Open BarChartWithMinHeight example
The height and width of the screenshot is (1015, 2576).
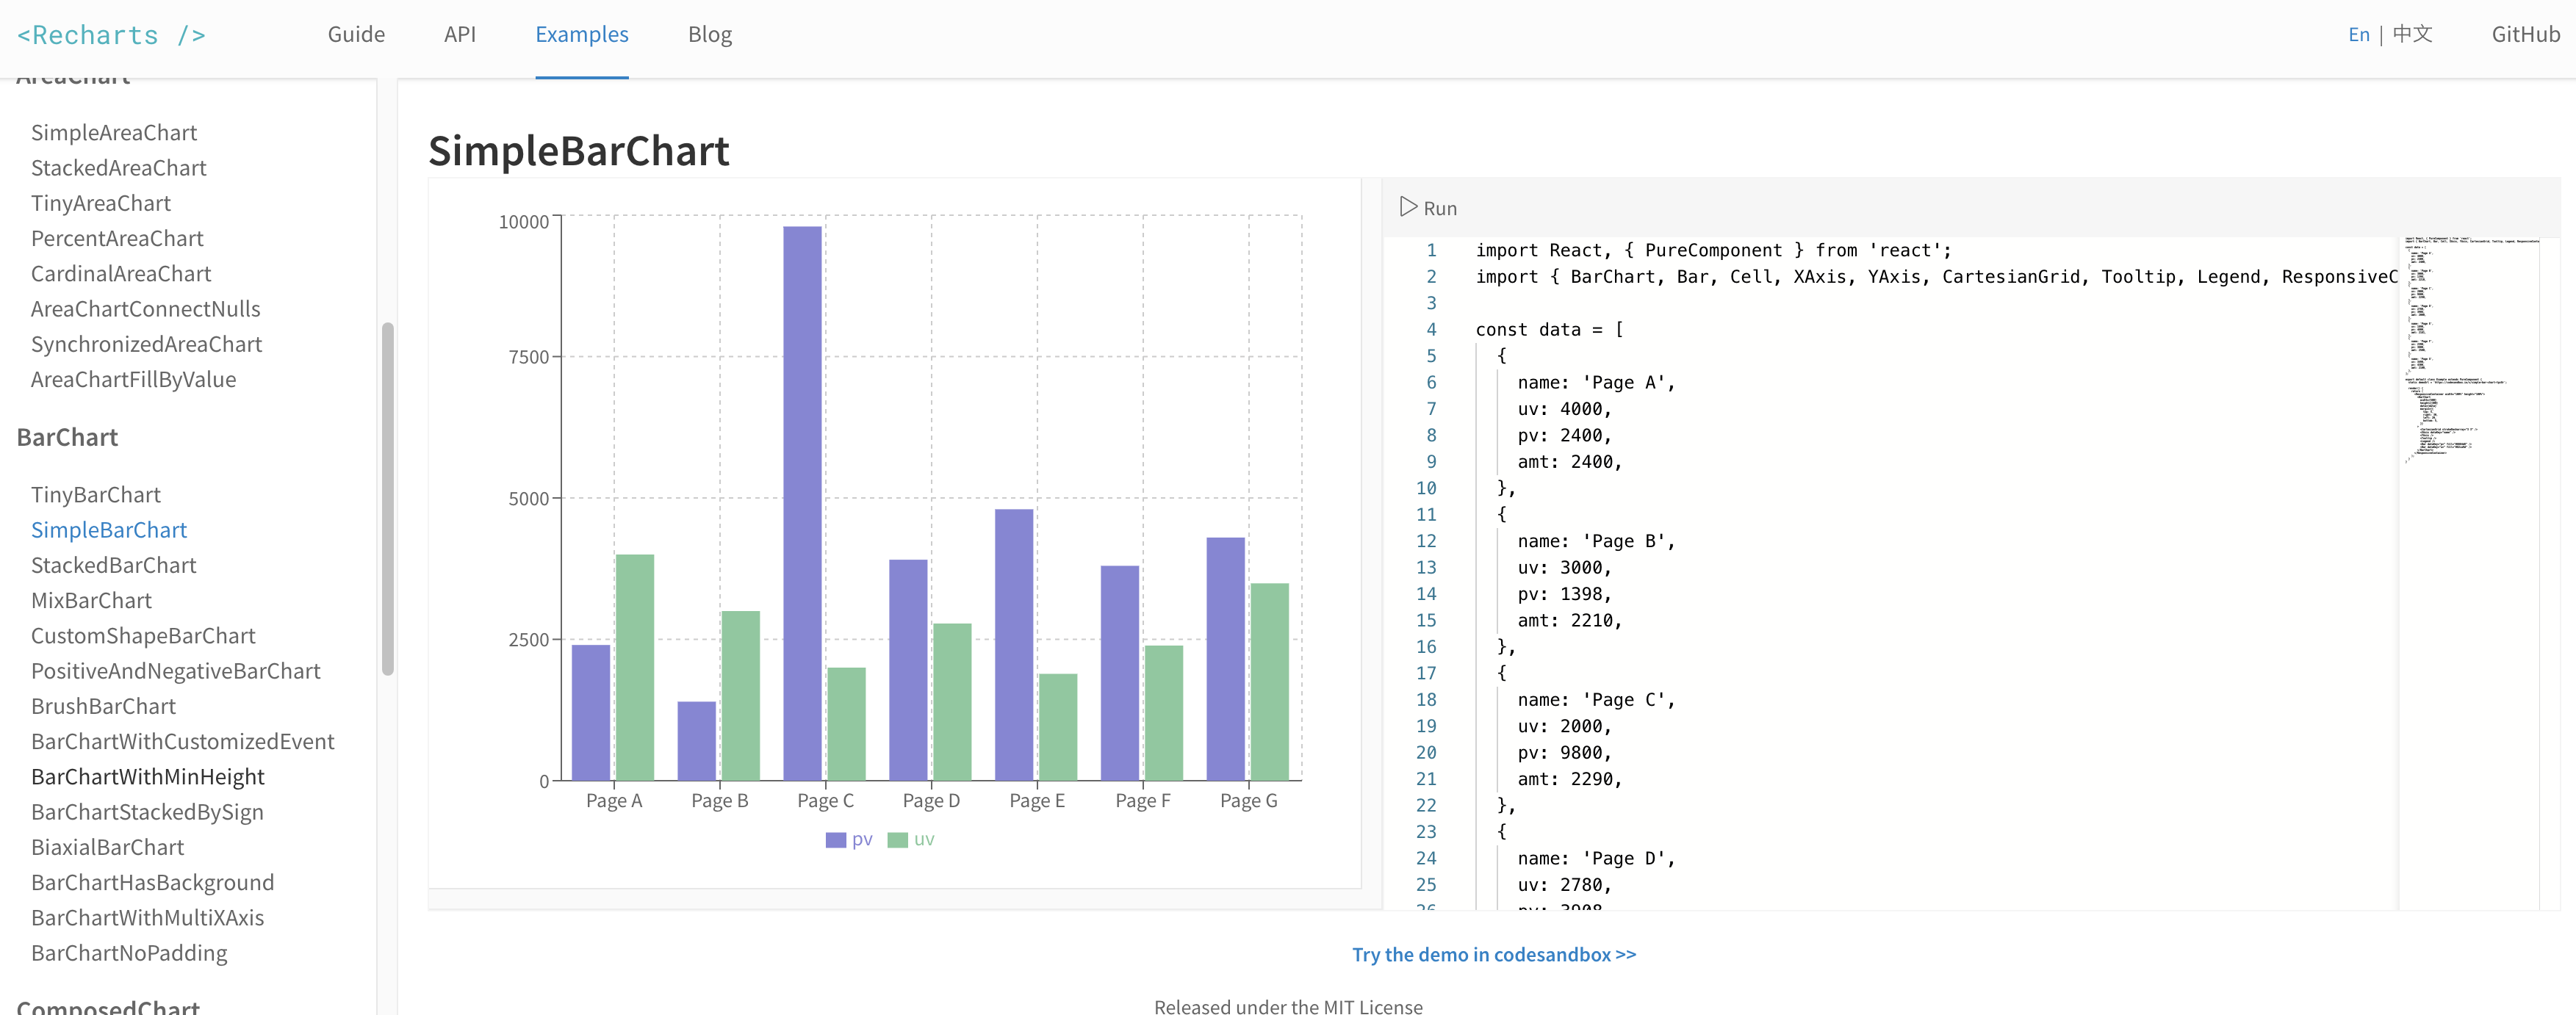[x=147, y=777]
